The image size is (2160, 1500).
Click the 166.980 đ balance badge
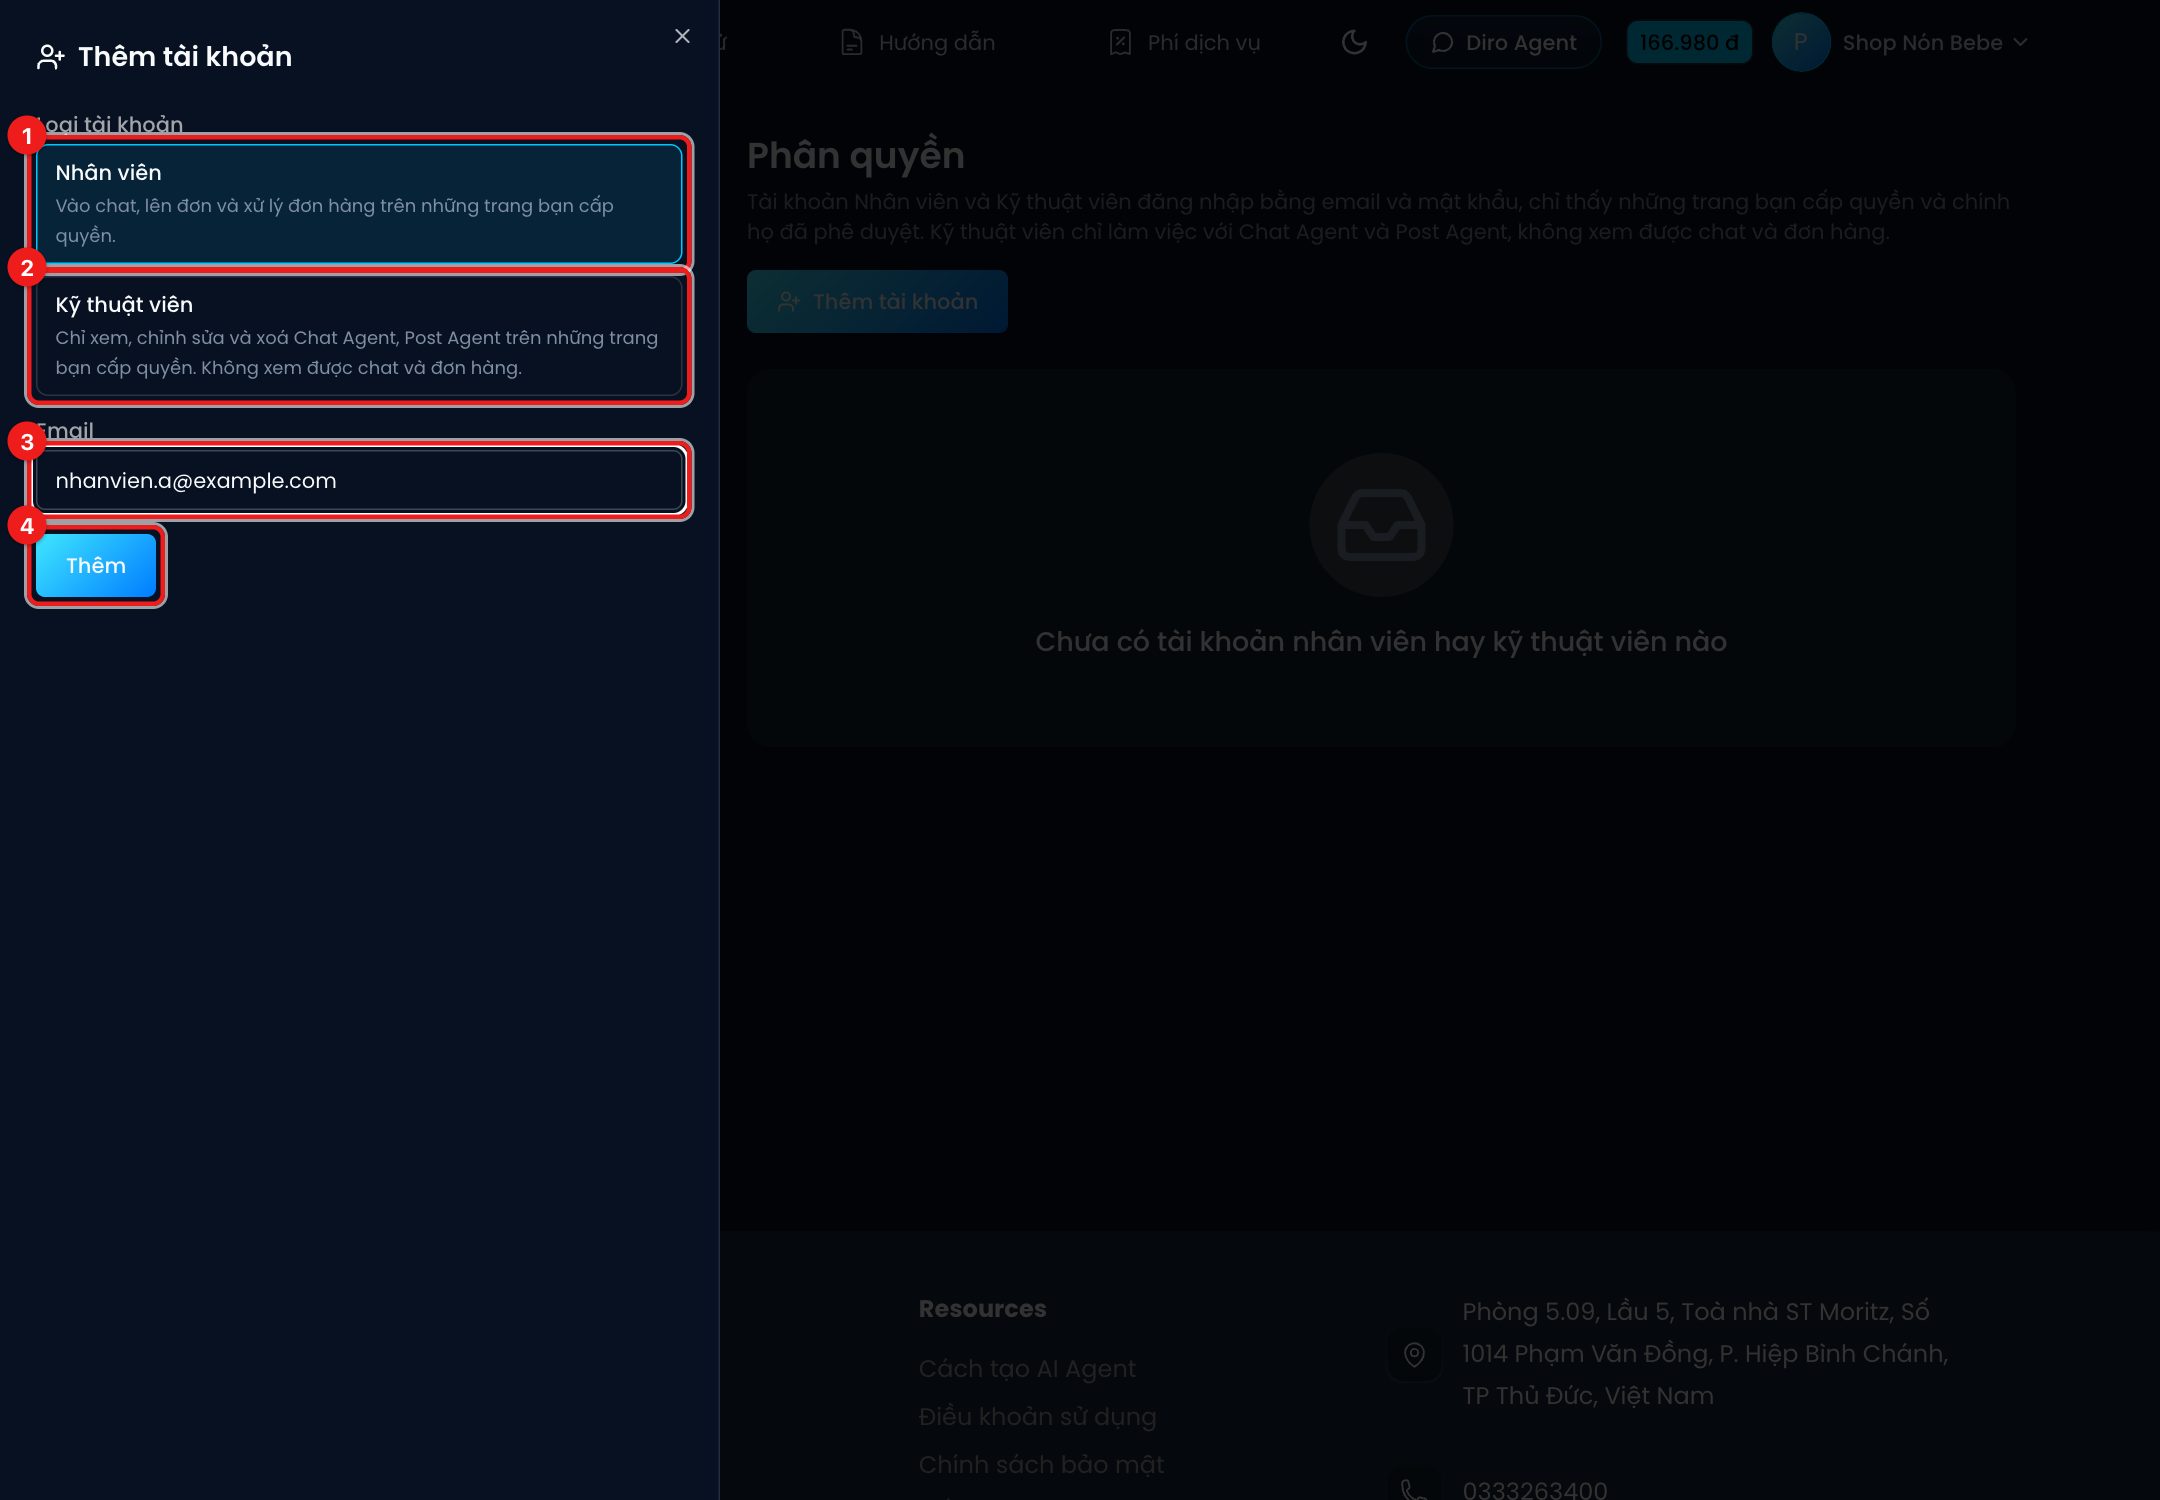[1689, 42]
